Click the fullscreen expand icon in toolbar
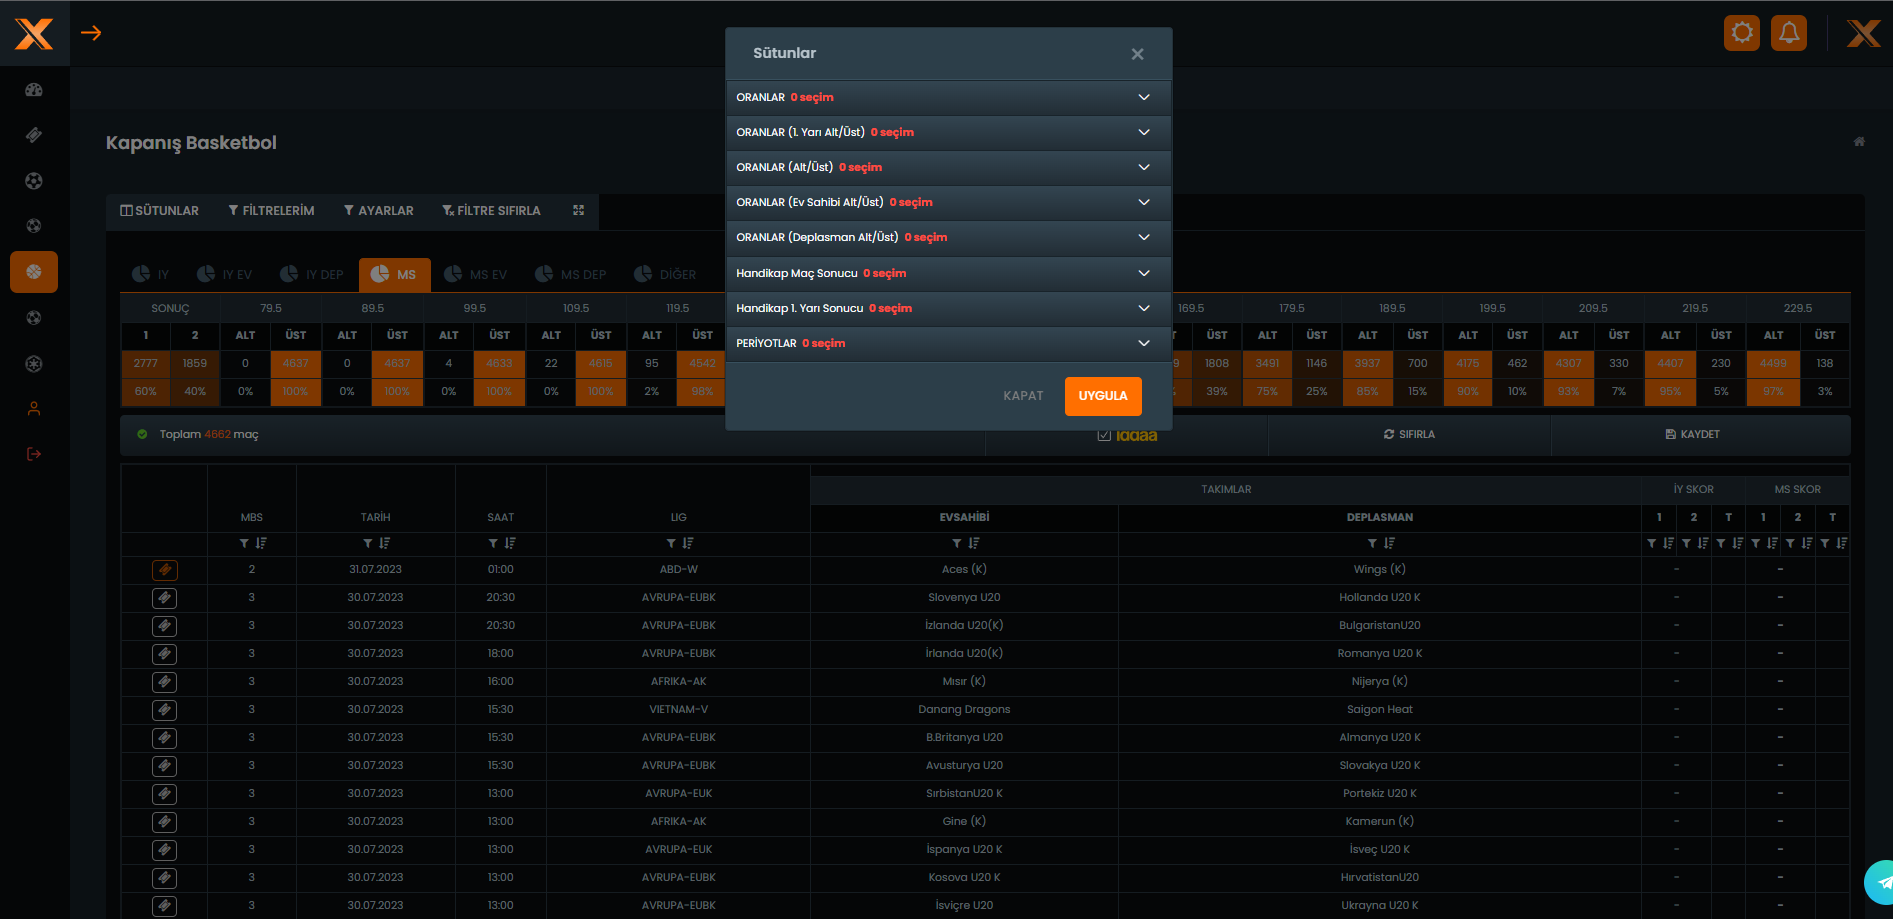The image size is (1893, 919). (578, 210)
